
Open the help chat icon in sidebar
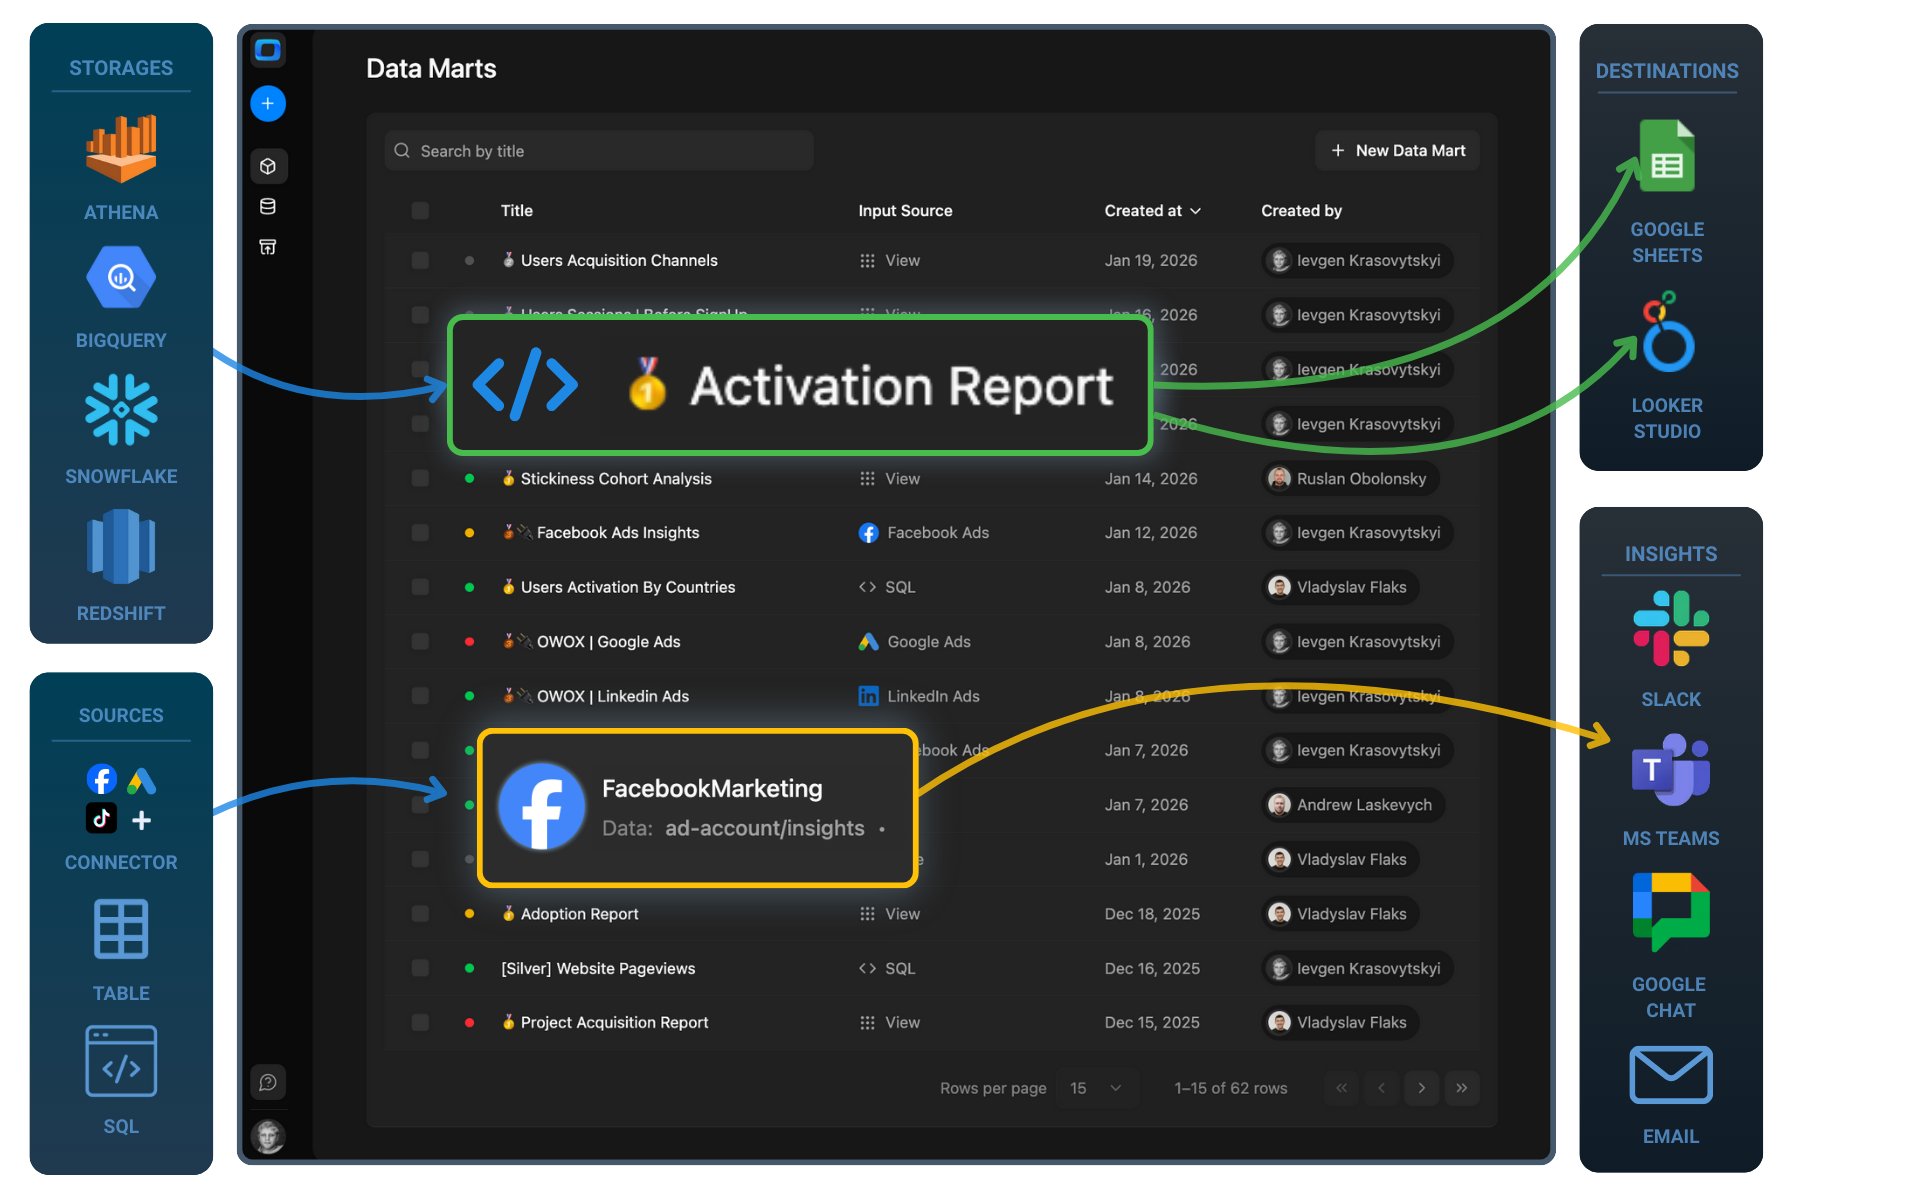tap(268, 1082)
